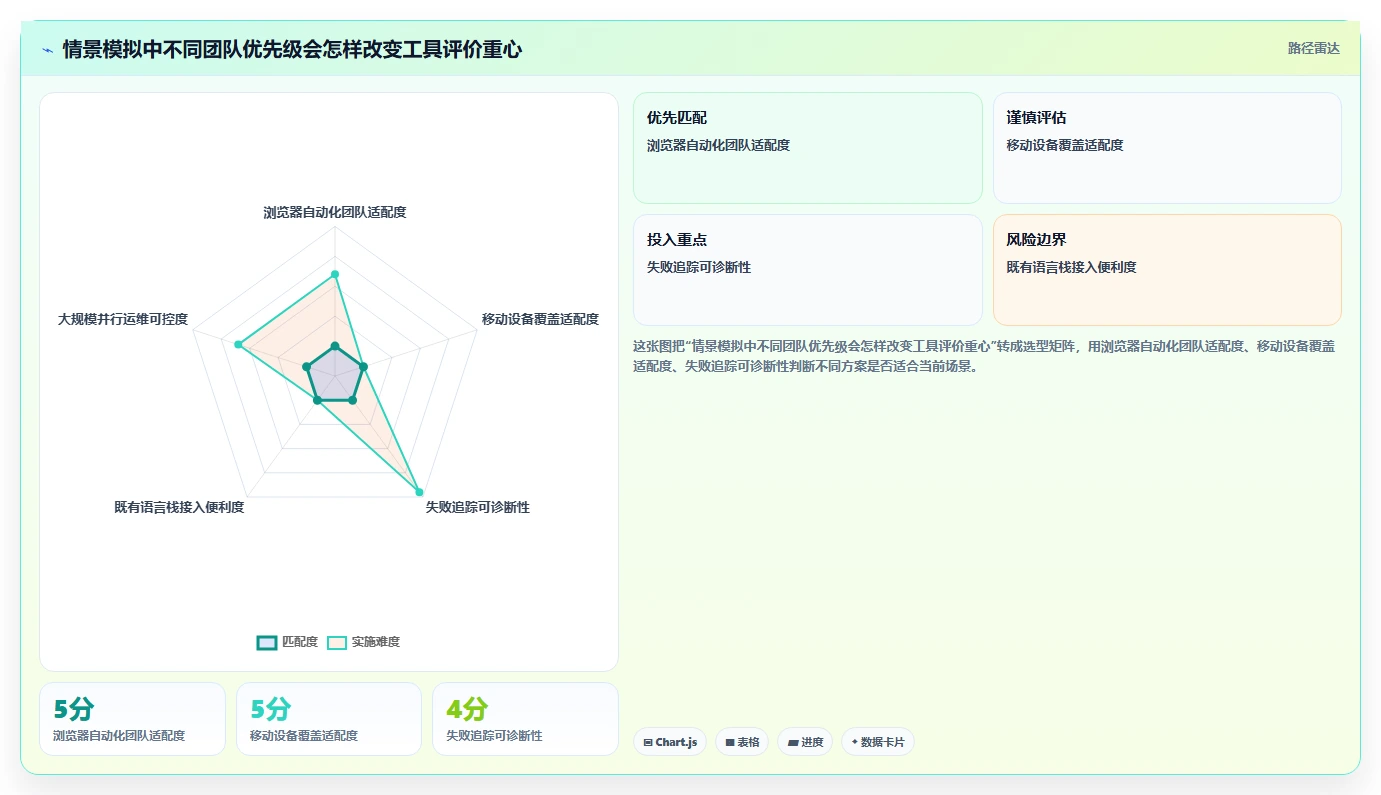This screenshot has height=795, width=1381.
Task: Click the 4分 失败追踪可诊断性 score card
Action: (x=525, y=719)
